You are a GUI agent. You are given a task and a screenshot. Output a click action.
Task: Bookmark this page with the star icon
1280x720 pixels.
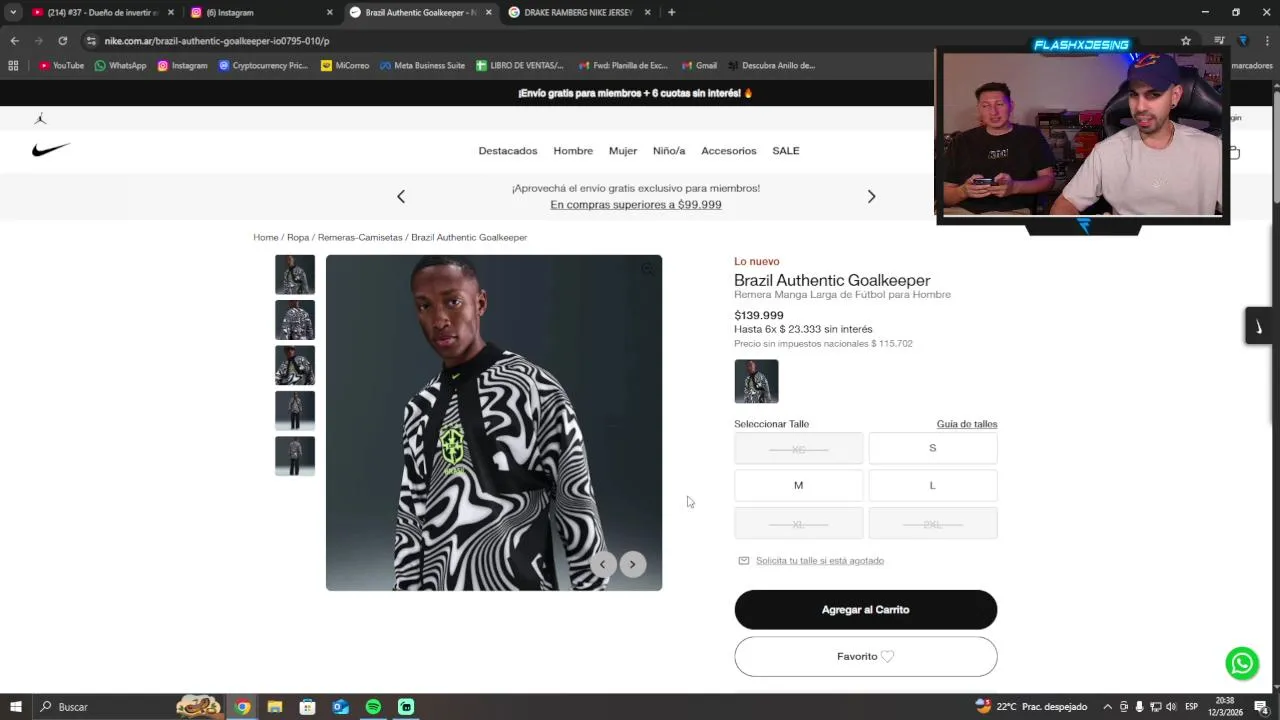[x=1186, y=41]
